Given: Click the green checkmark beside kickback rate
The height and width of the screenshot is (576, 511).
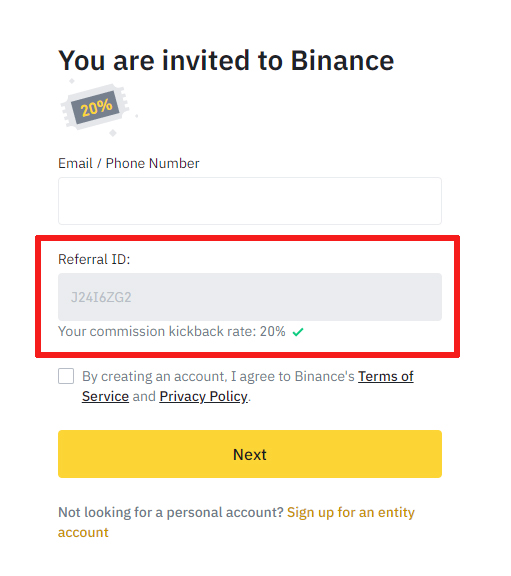Looking at the screenshot, I should (x=298, y=332).
